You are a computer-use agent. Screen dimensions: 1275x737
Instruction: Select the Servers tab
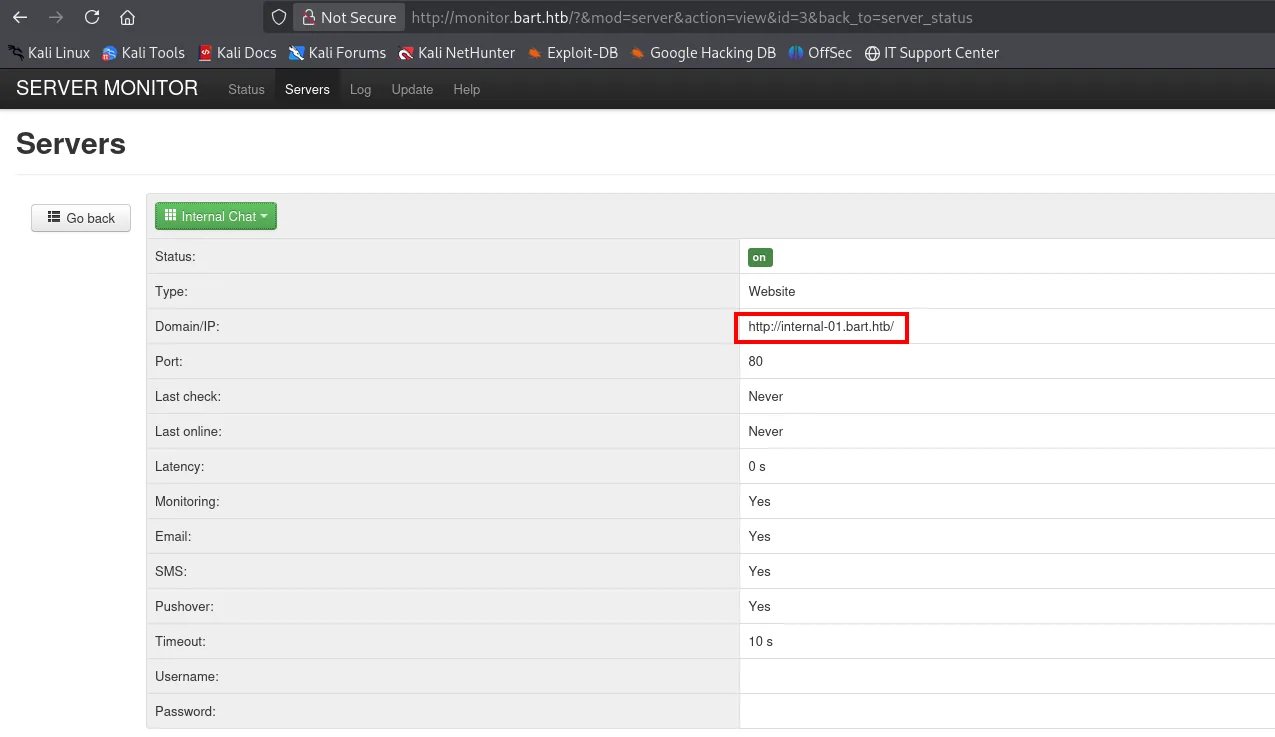(x=307, y=89)
